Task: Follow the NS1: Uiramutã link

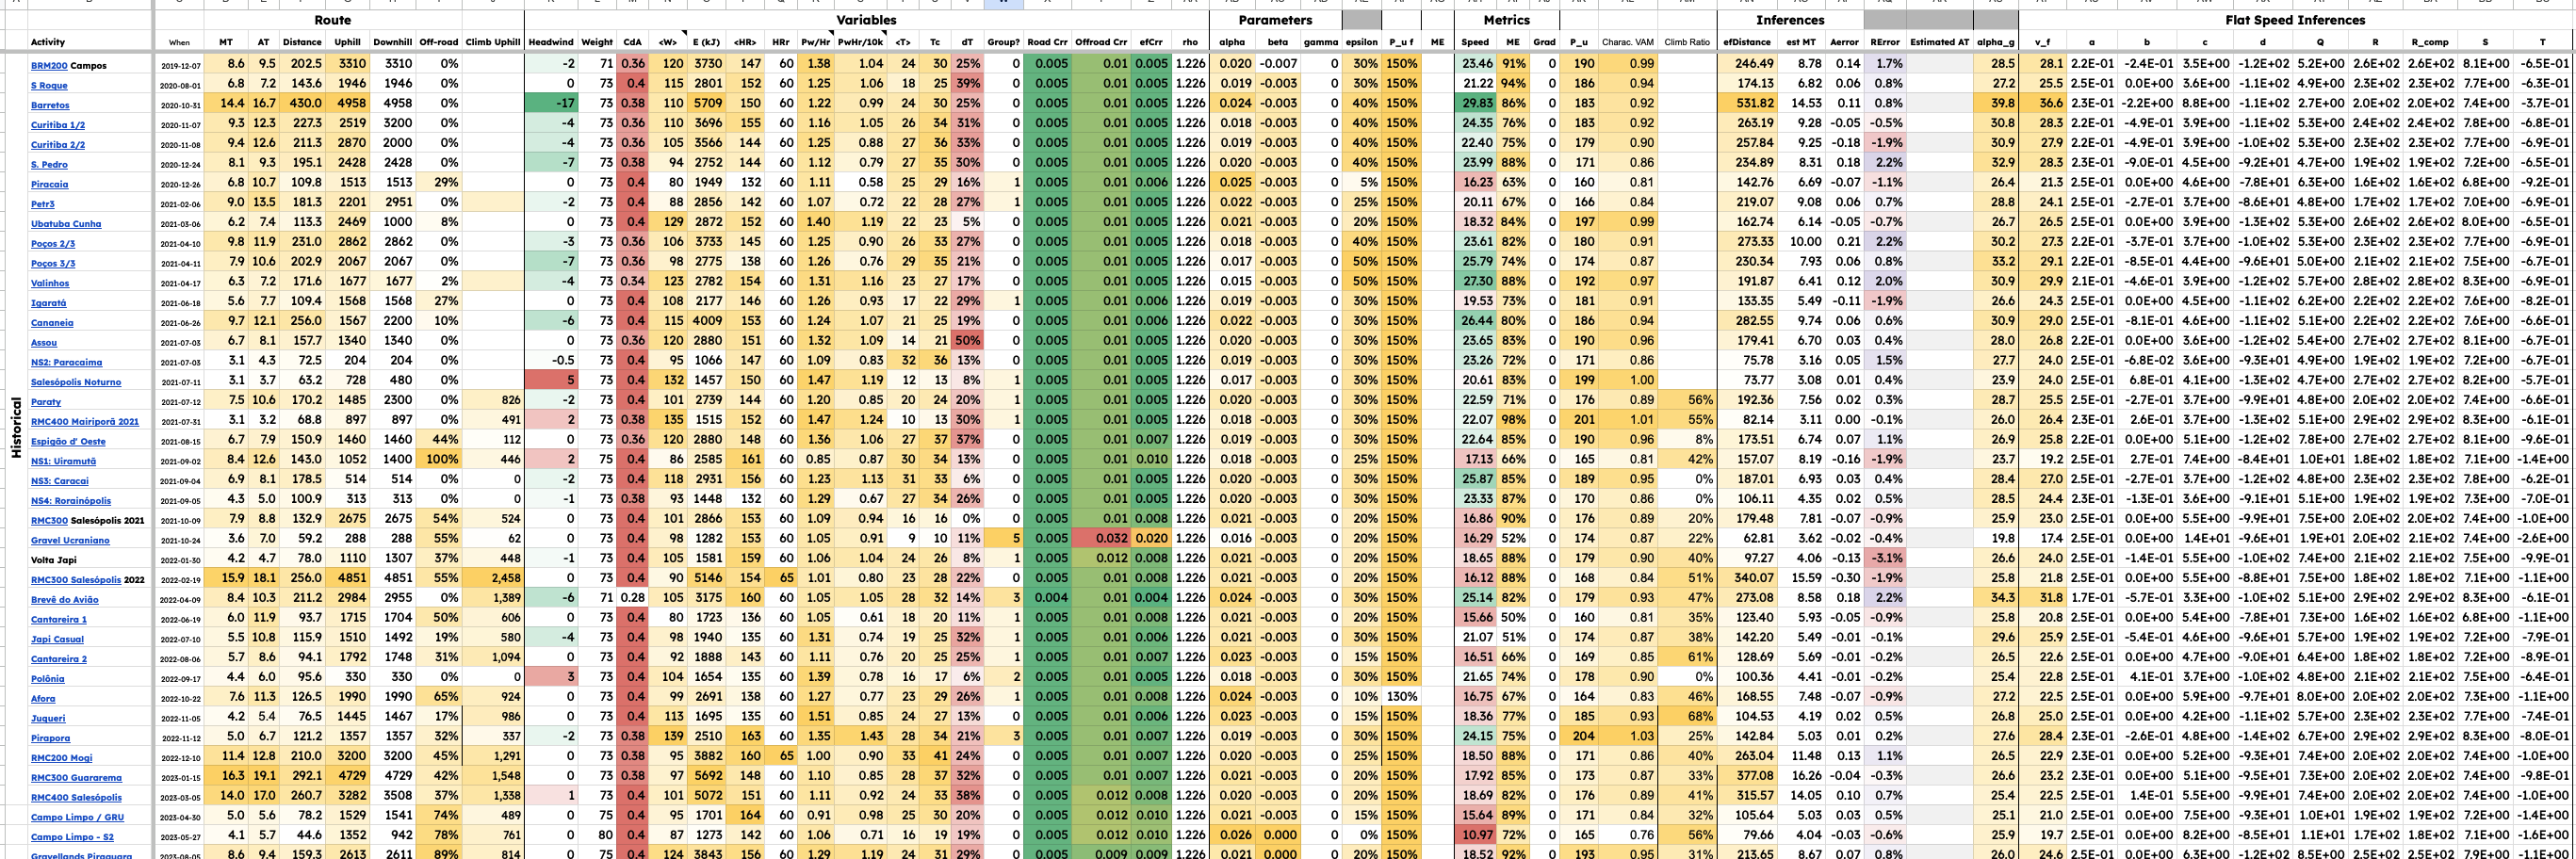Action: (x=64, y=461)
